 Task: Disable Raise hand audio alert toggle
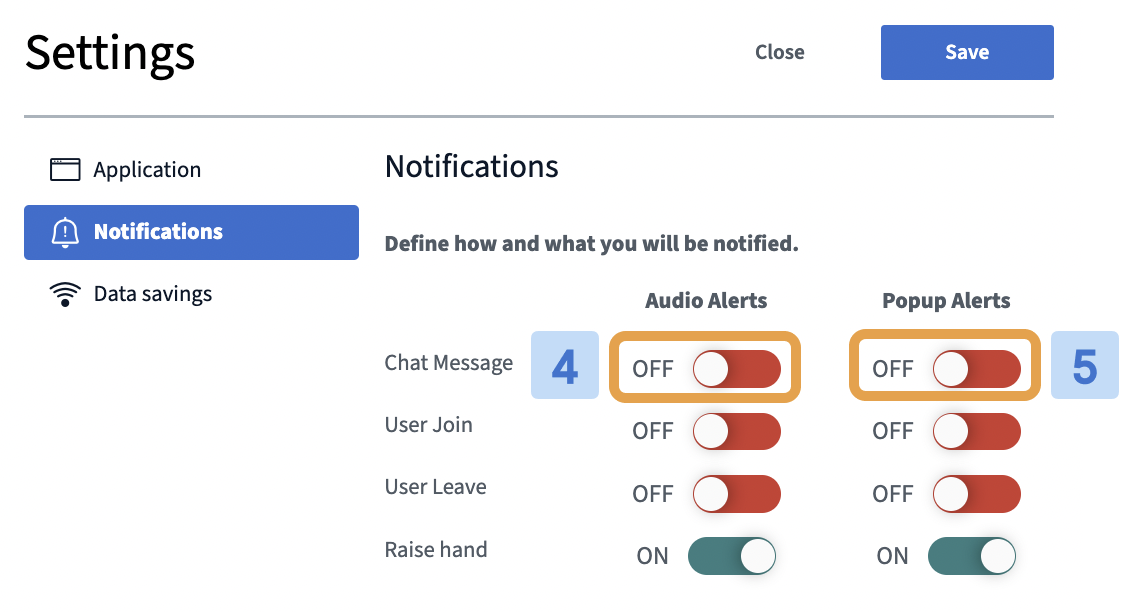click(x=732, y=556)
